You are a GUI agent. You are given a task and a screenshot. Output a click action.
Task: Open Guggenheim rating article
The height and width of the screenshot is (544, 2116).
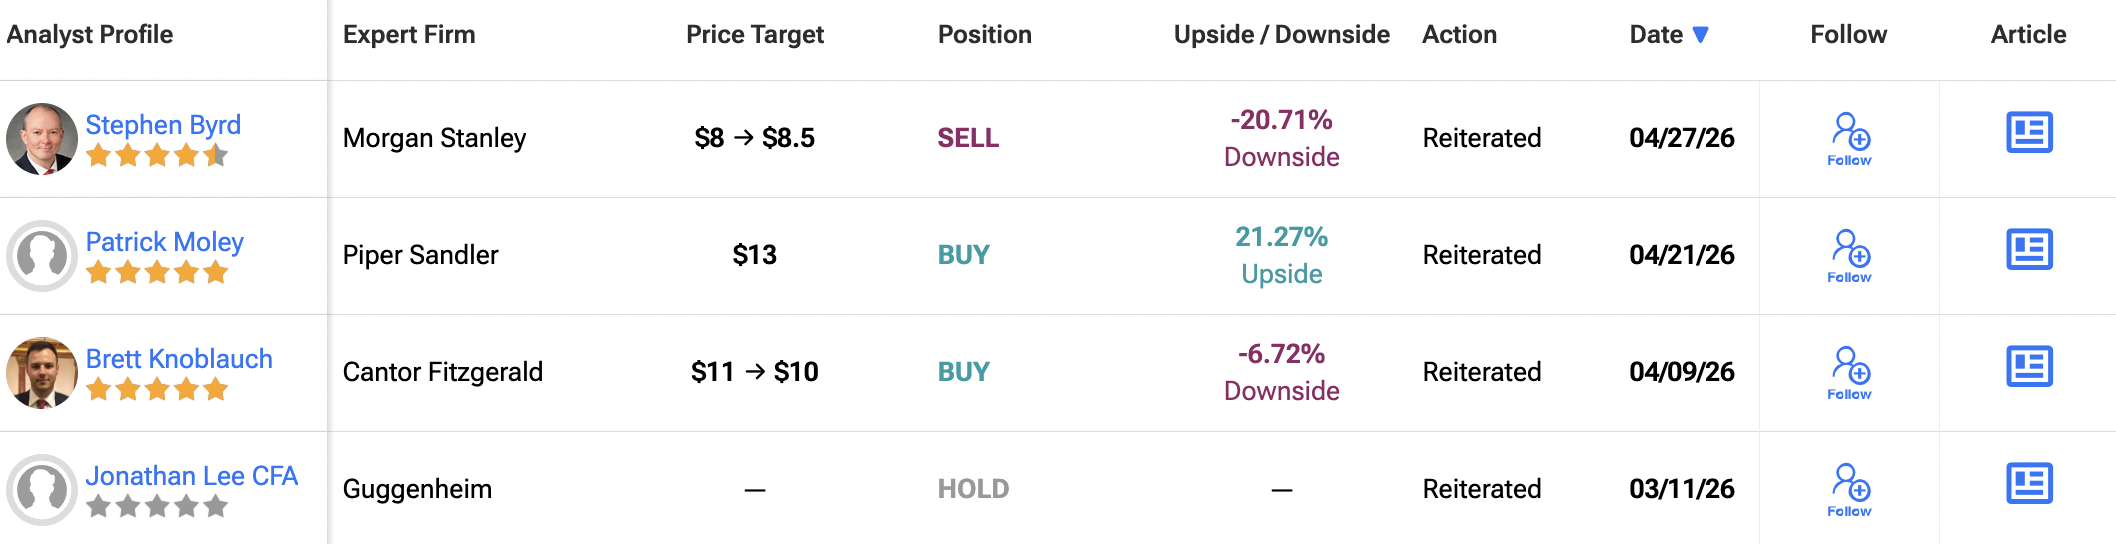(x=2029, y=484)
